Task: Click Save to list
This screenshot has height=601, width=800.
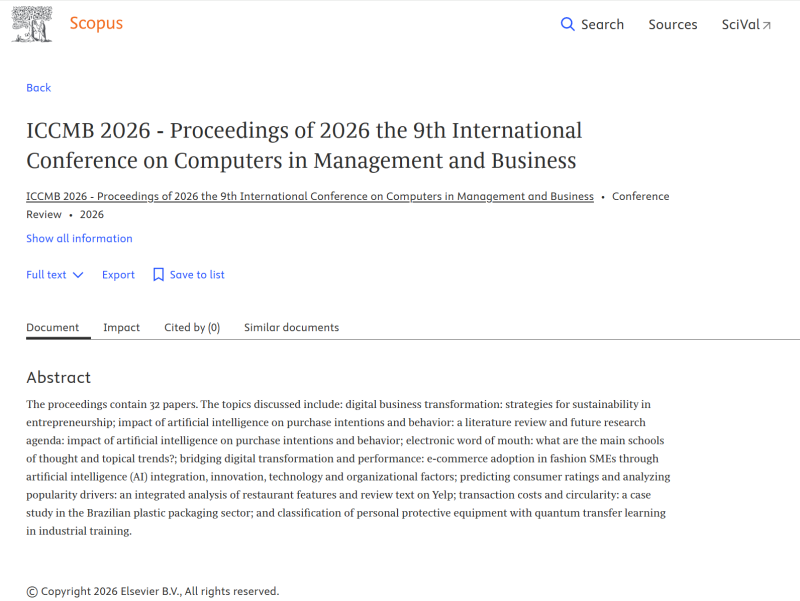Action: (197, 274)
